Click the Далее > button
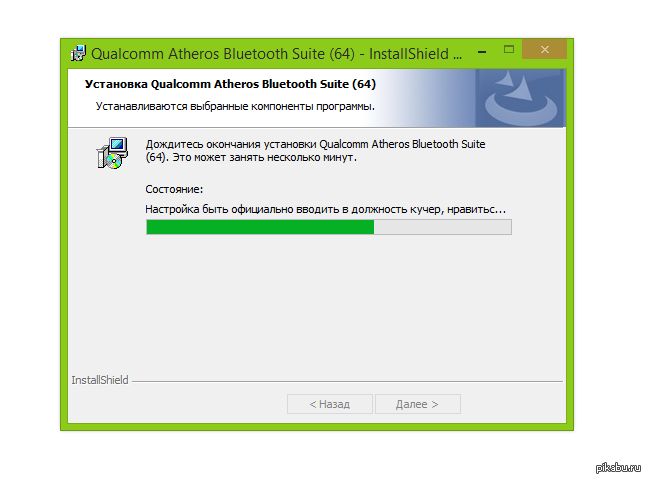646x479 pixels. click(x=418, y=404)
